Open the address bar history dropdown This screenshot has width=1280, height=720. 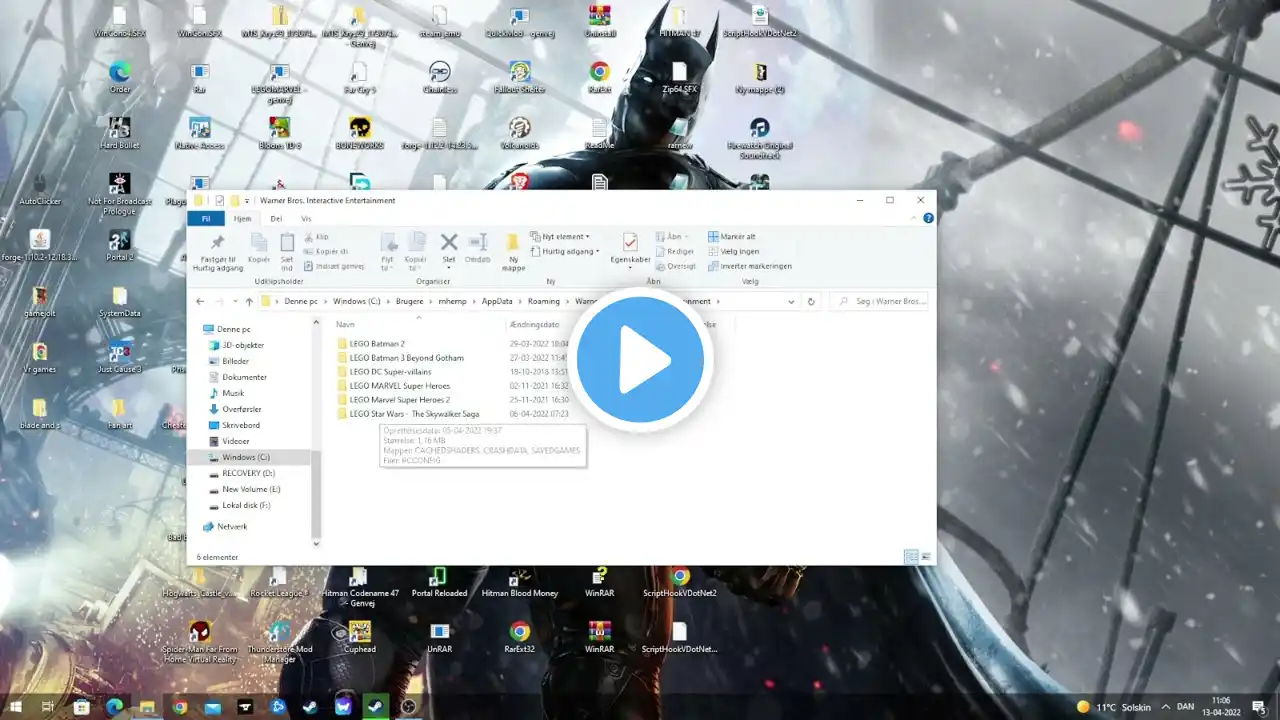pos(791,301)
